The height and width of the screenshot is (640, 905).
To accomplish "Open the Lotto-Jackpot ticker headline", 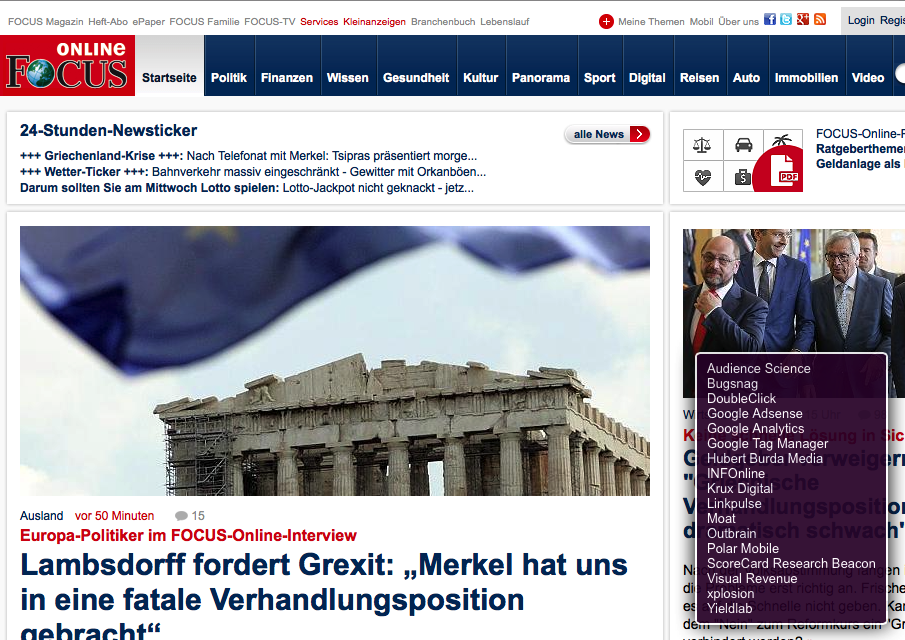I will [x=247, y=188].
